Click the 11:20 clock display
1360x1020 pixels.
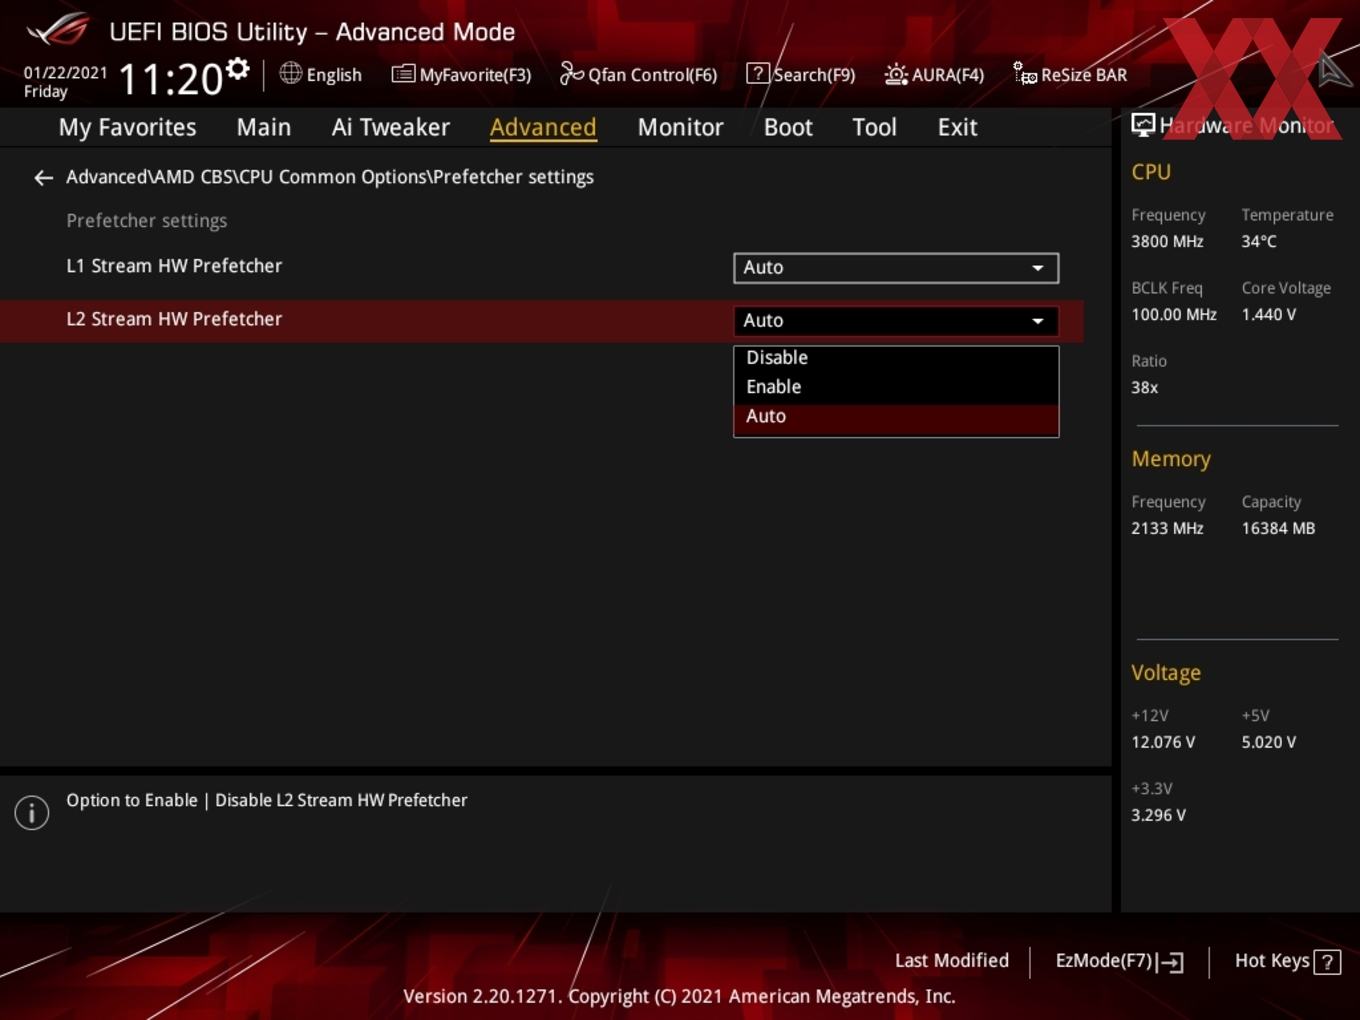tap(171, 79)
